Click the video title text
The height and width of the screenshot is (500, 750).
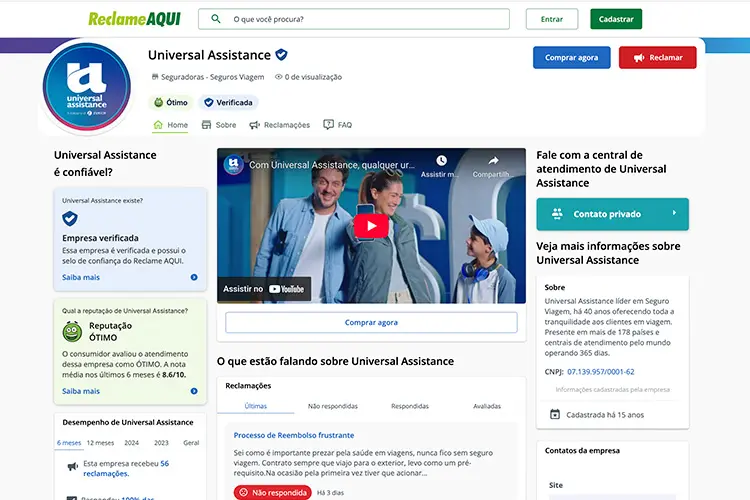tap(331, 165)
